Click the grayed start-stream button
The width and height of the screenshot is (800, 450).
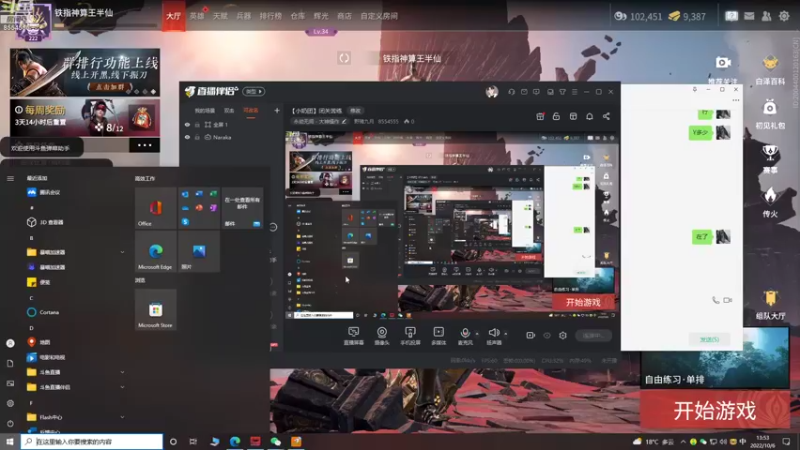(x=593, y=335)
